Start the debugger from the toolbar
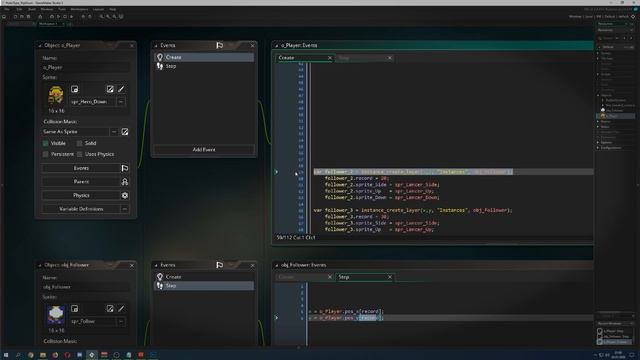 (x=52, y=17)
